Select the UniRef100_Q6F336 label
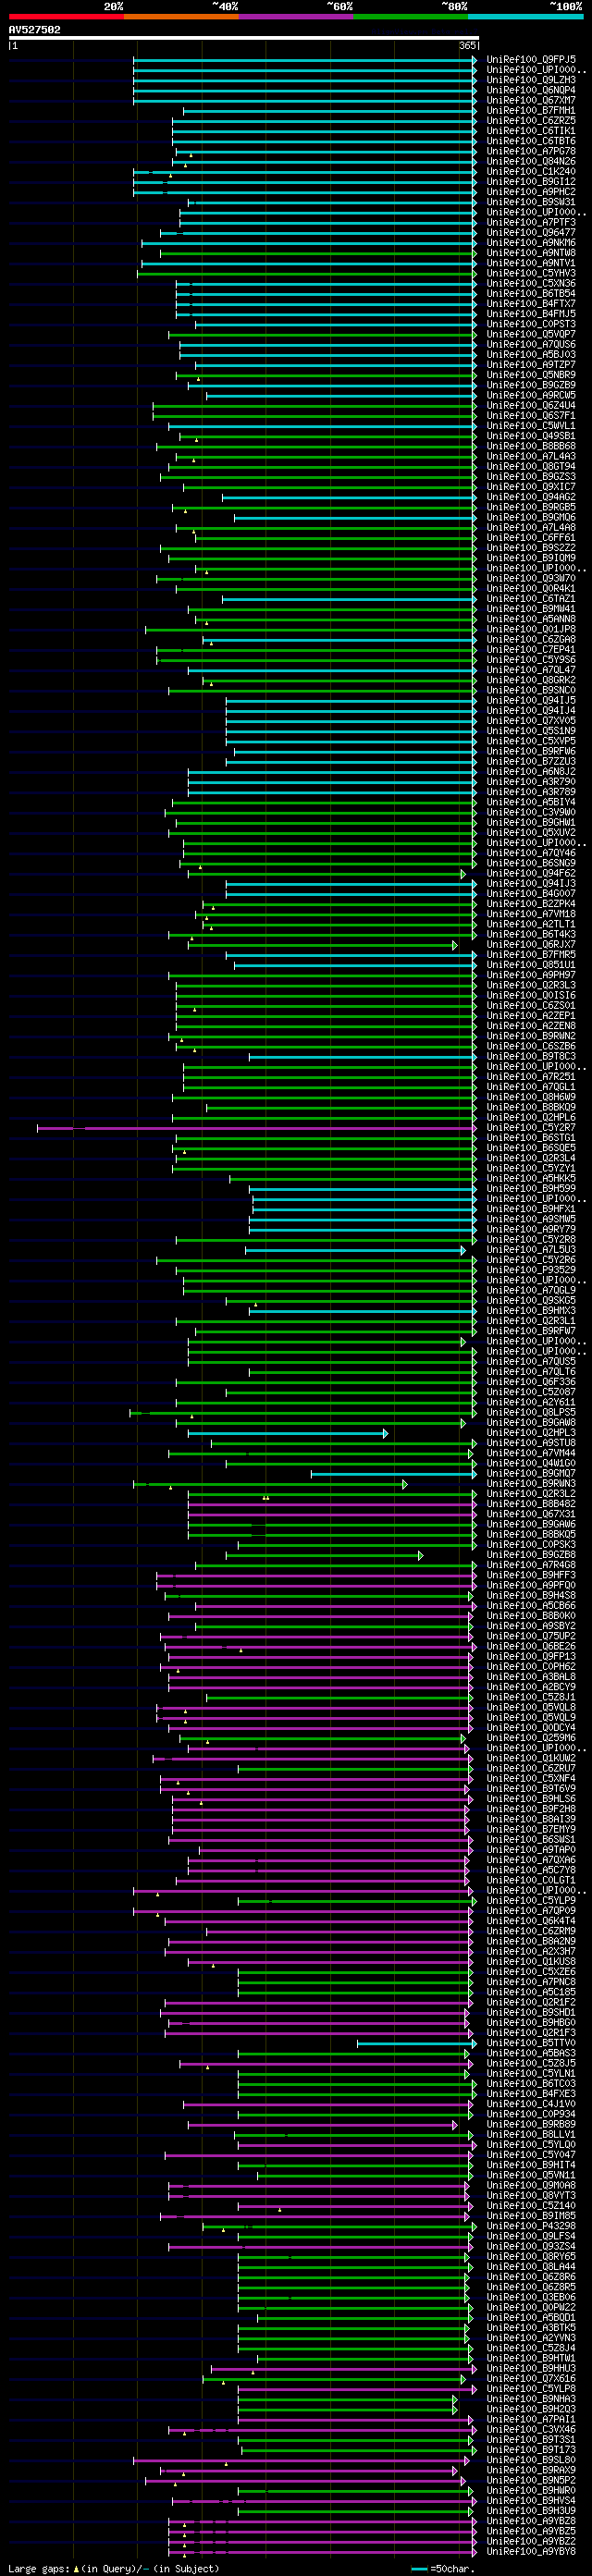Image resolution: width=592 pixels, height=2576 pixels. 531,1382
